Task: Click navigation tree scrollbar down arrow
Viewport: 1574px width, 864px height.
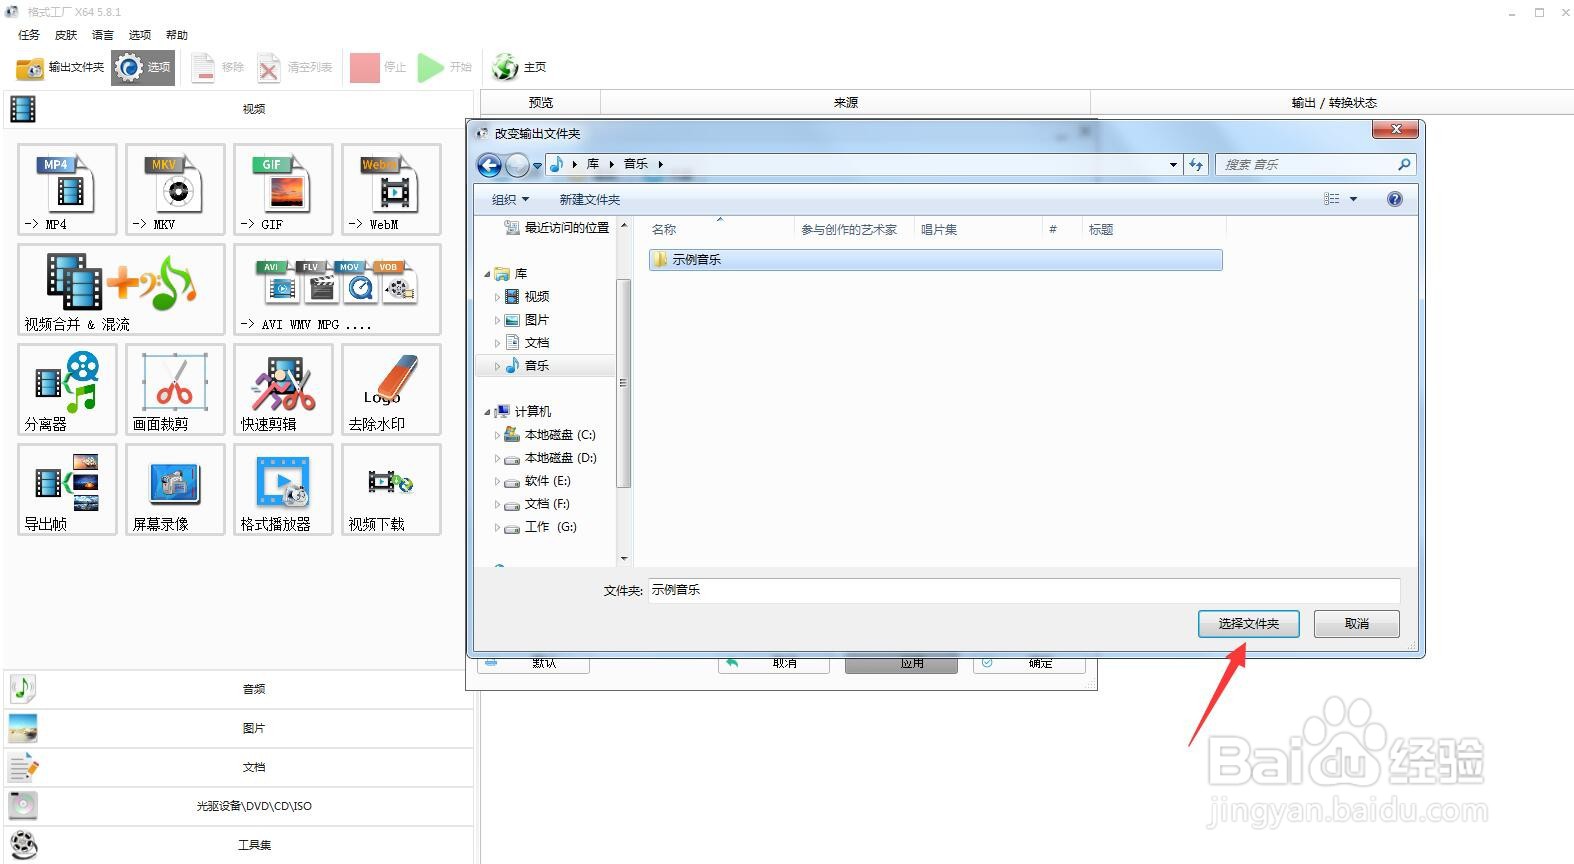Action: click(624, 559)
